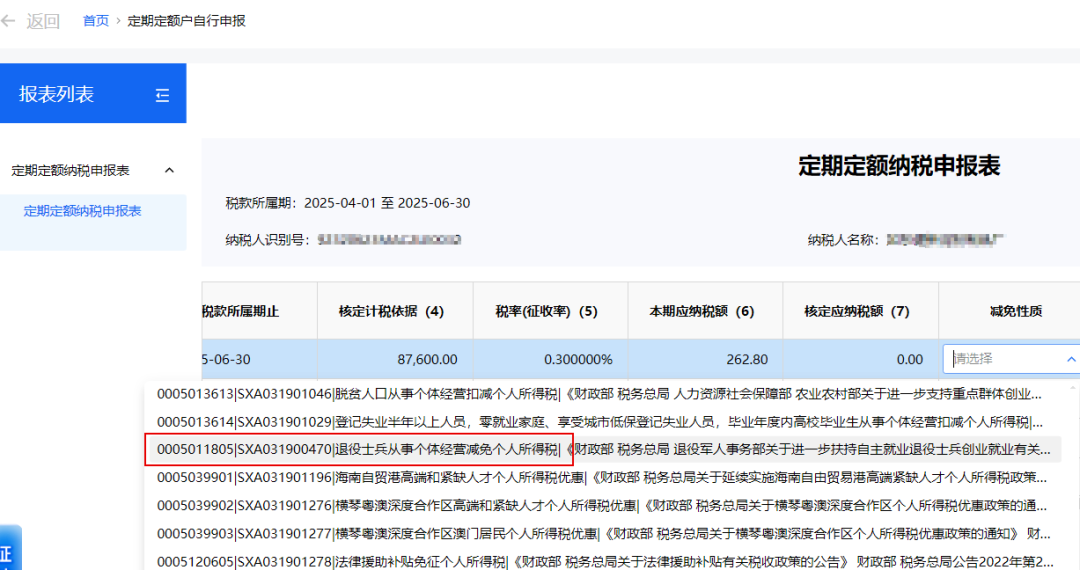The image size is (1080, 570).
Task: Click 定期定额户自行申报 breadcrumb text
Action: (x=187, y=21)
